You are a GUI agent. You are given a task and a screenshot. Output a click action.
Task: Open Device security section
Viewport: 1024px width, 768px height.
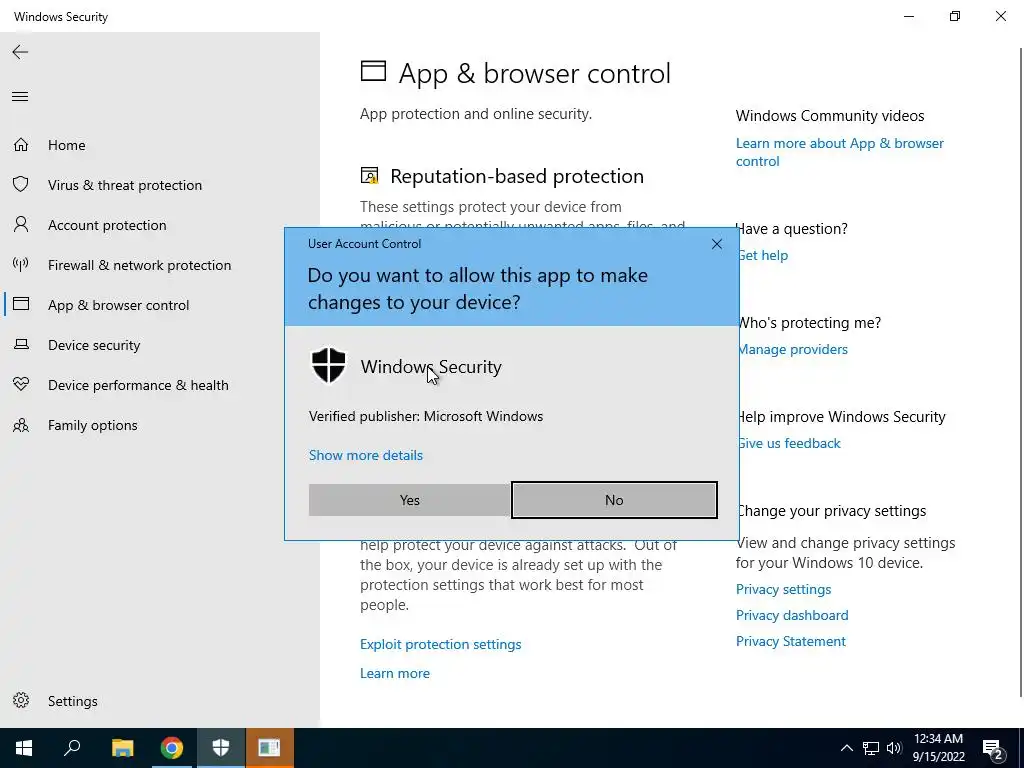94,345
